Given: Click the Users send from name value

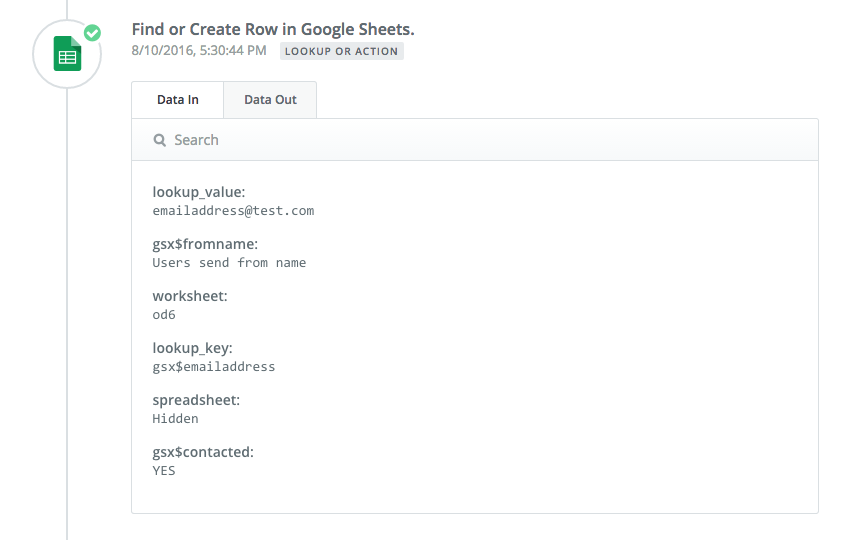Looking at the screenshot, I should pos(229,263).
